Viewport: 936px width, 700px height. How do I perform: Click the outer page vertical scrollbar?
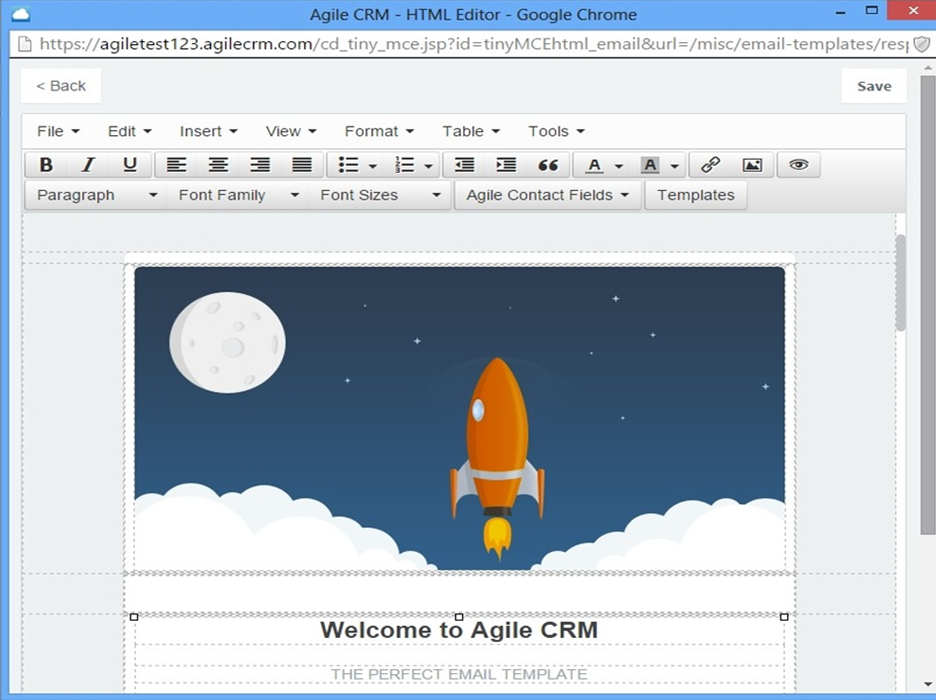point(928,304)
